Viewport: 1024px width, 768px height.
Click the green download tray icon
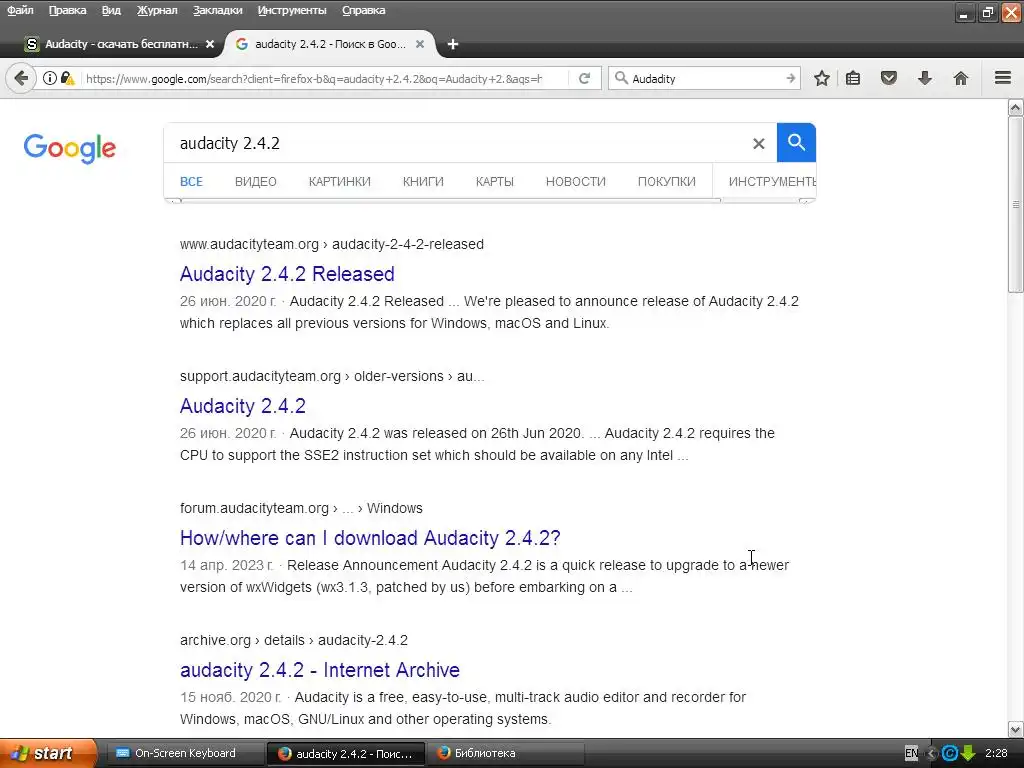(968, 753)
